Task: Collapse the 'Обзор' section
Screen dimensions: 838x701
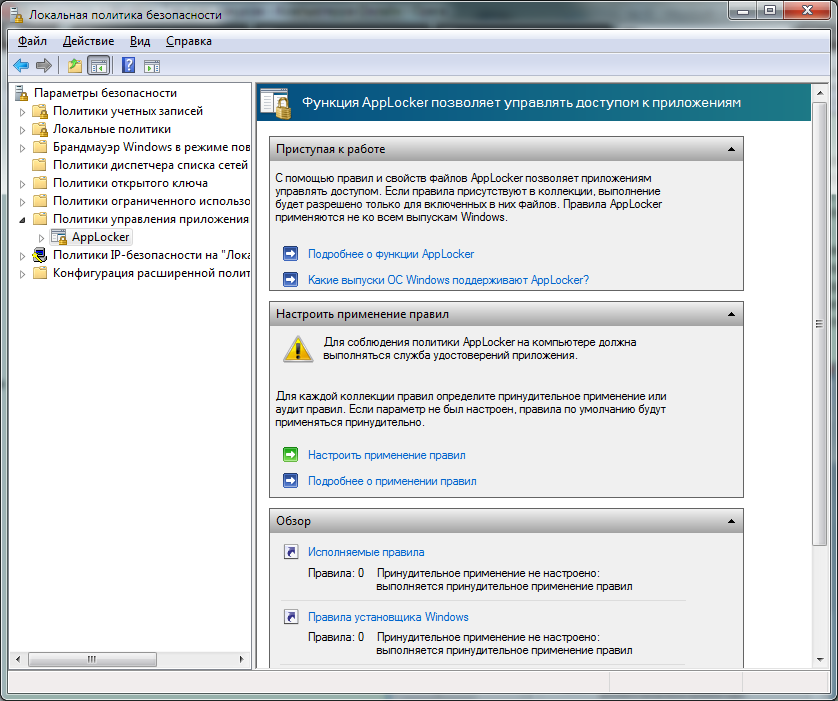Action: [731, 521]
